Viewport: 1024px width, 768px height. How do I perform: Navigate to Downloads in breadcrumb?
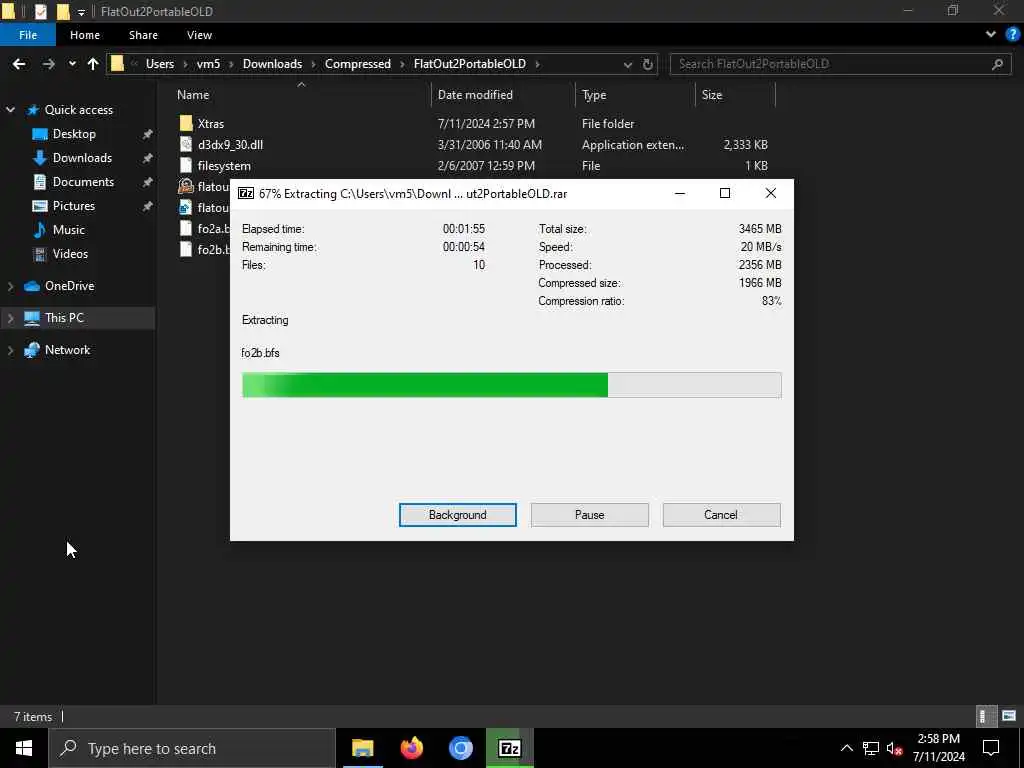pos(272,64)
